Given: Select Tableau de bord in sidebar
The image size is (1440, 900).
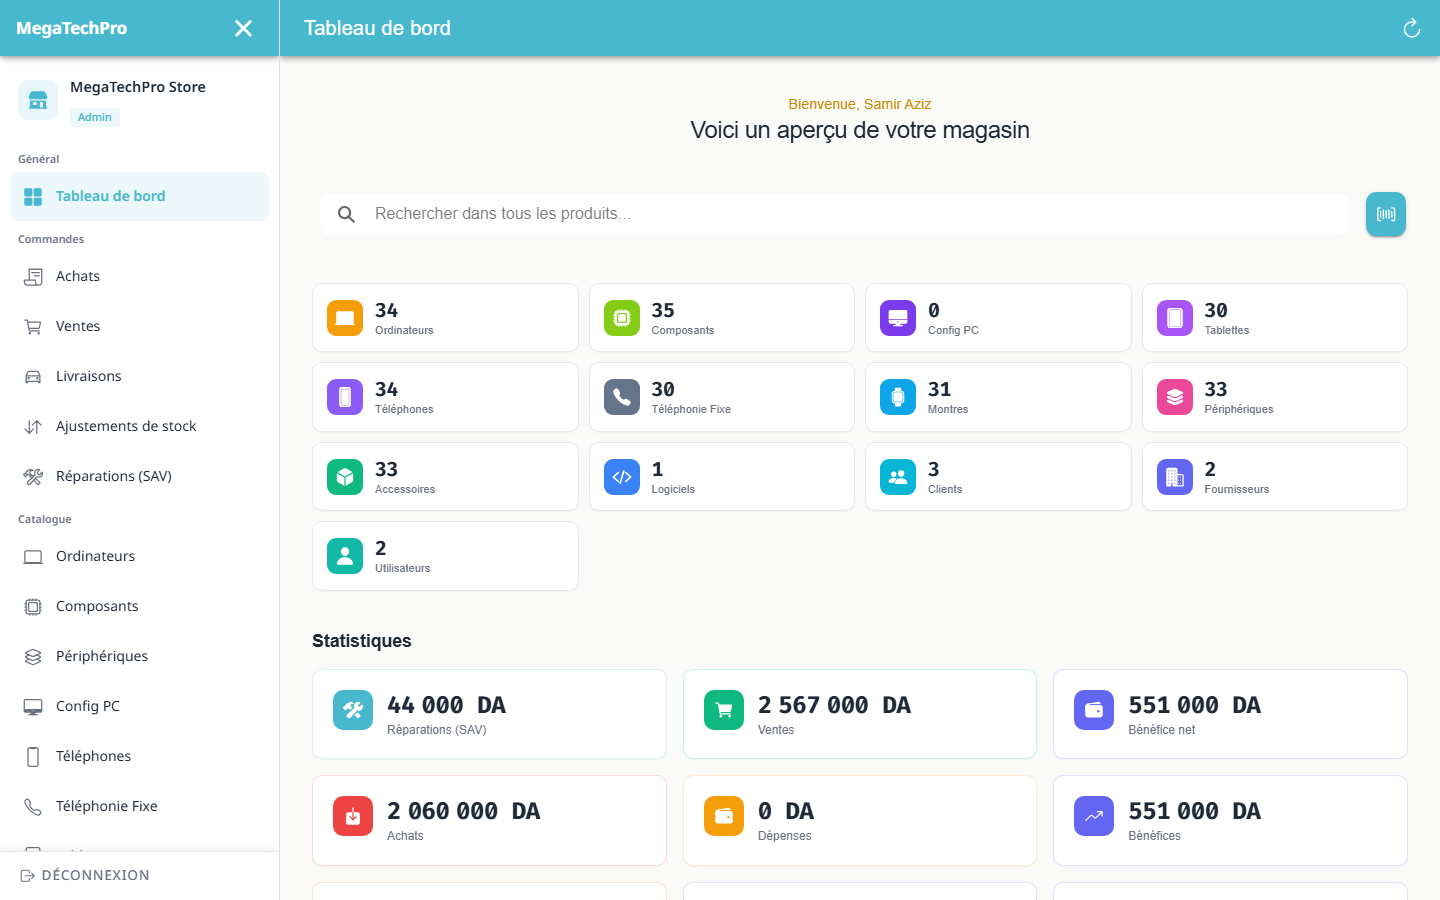Looking at the screenshot, I should 139,196.
